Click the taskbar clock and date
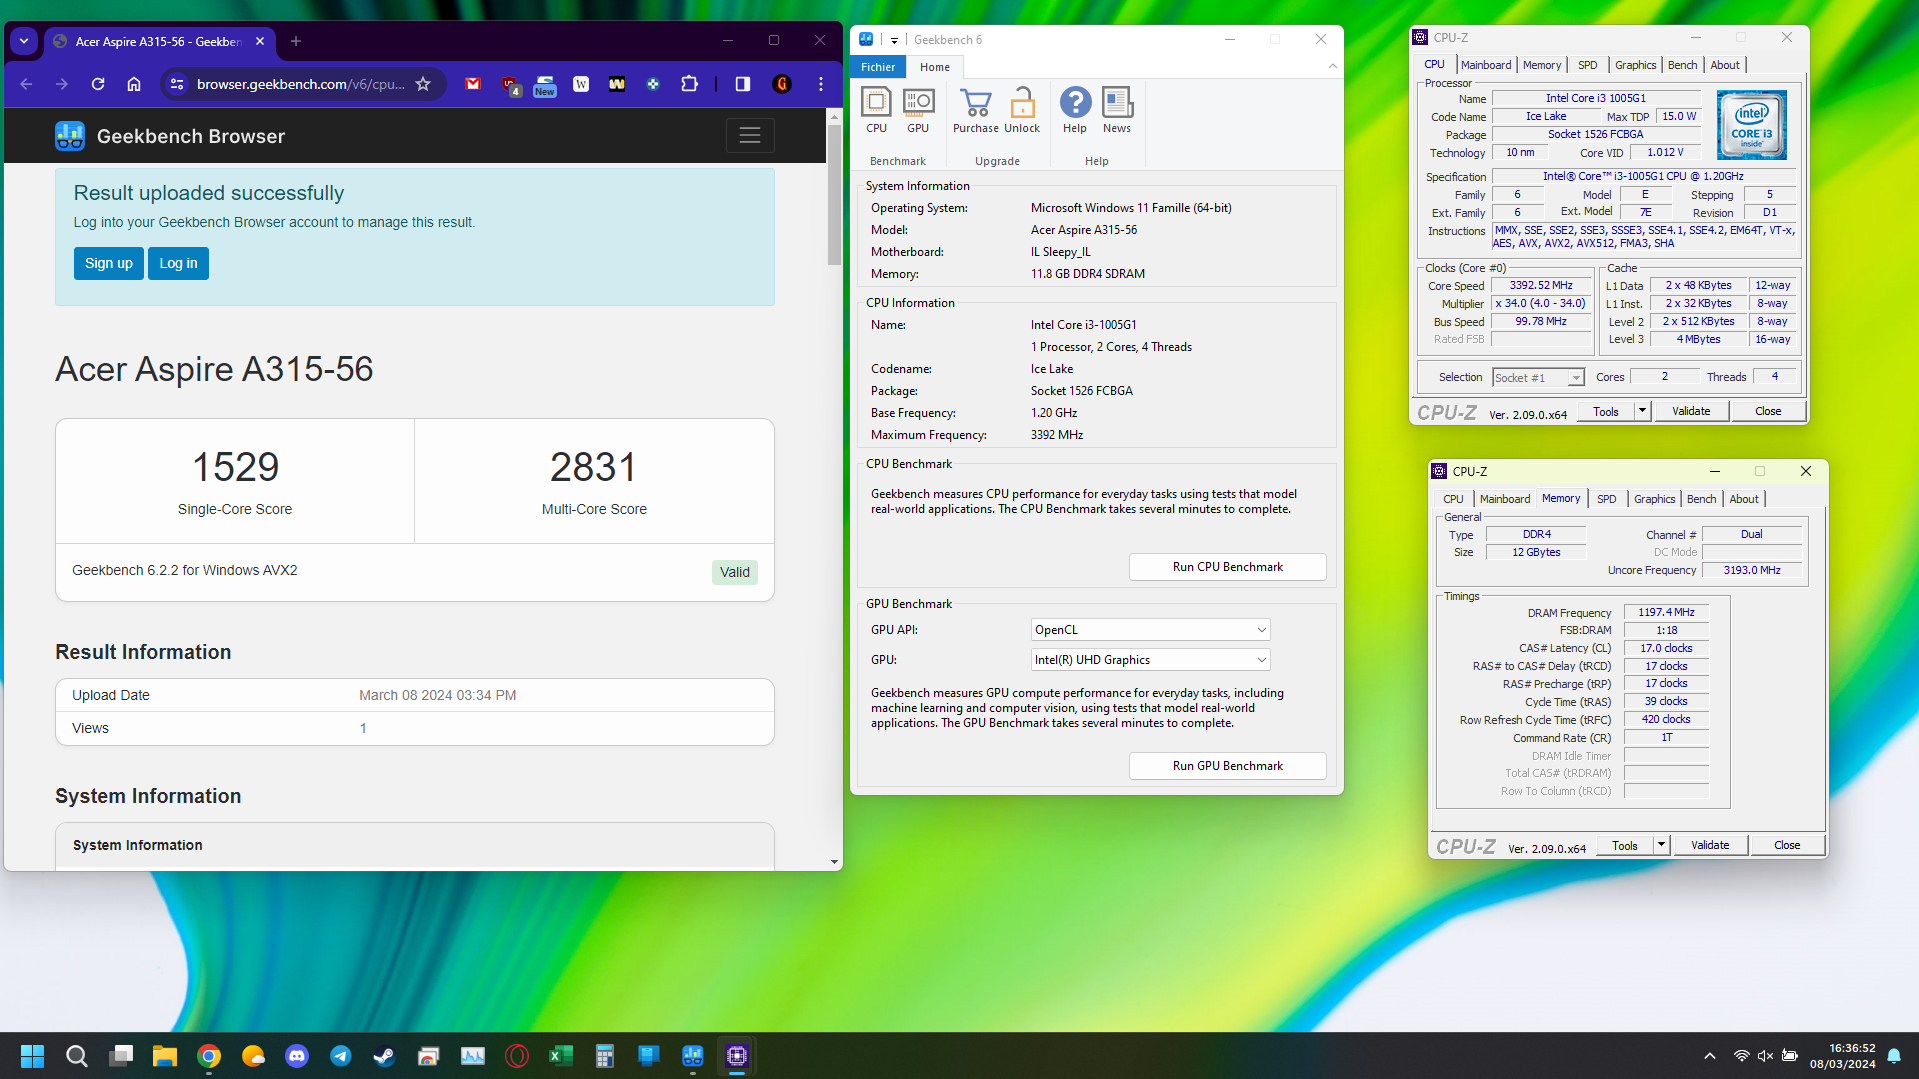This screenshot has width=1919, height=1079. pyautogui.click(x=1842, y=1056)
